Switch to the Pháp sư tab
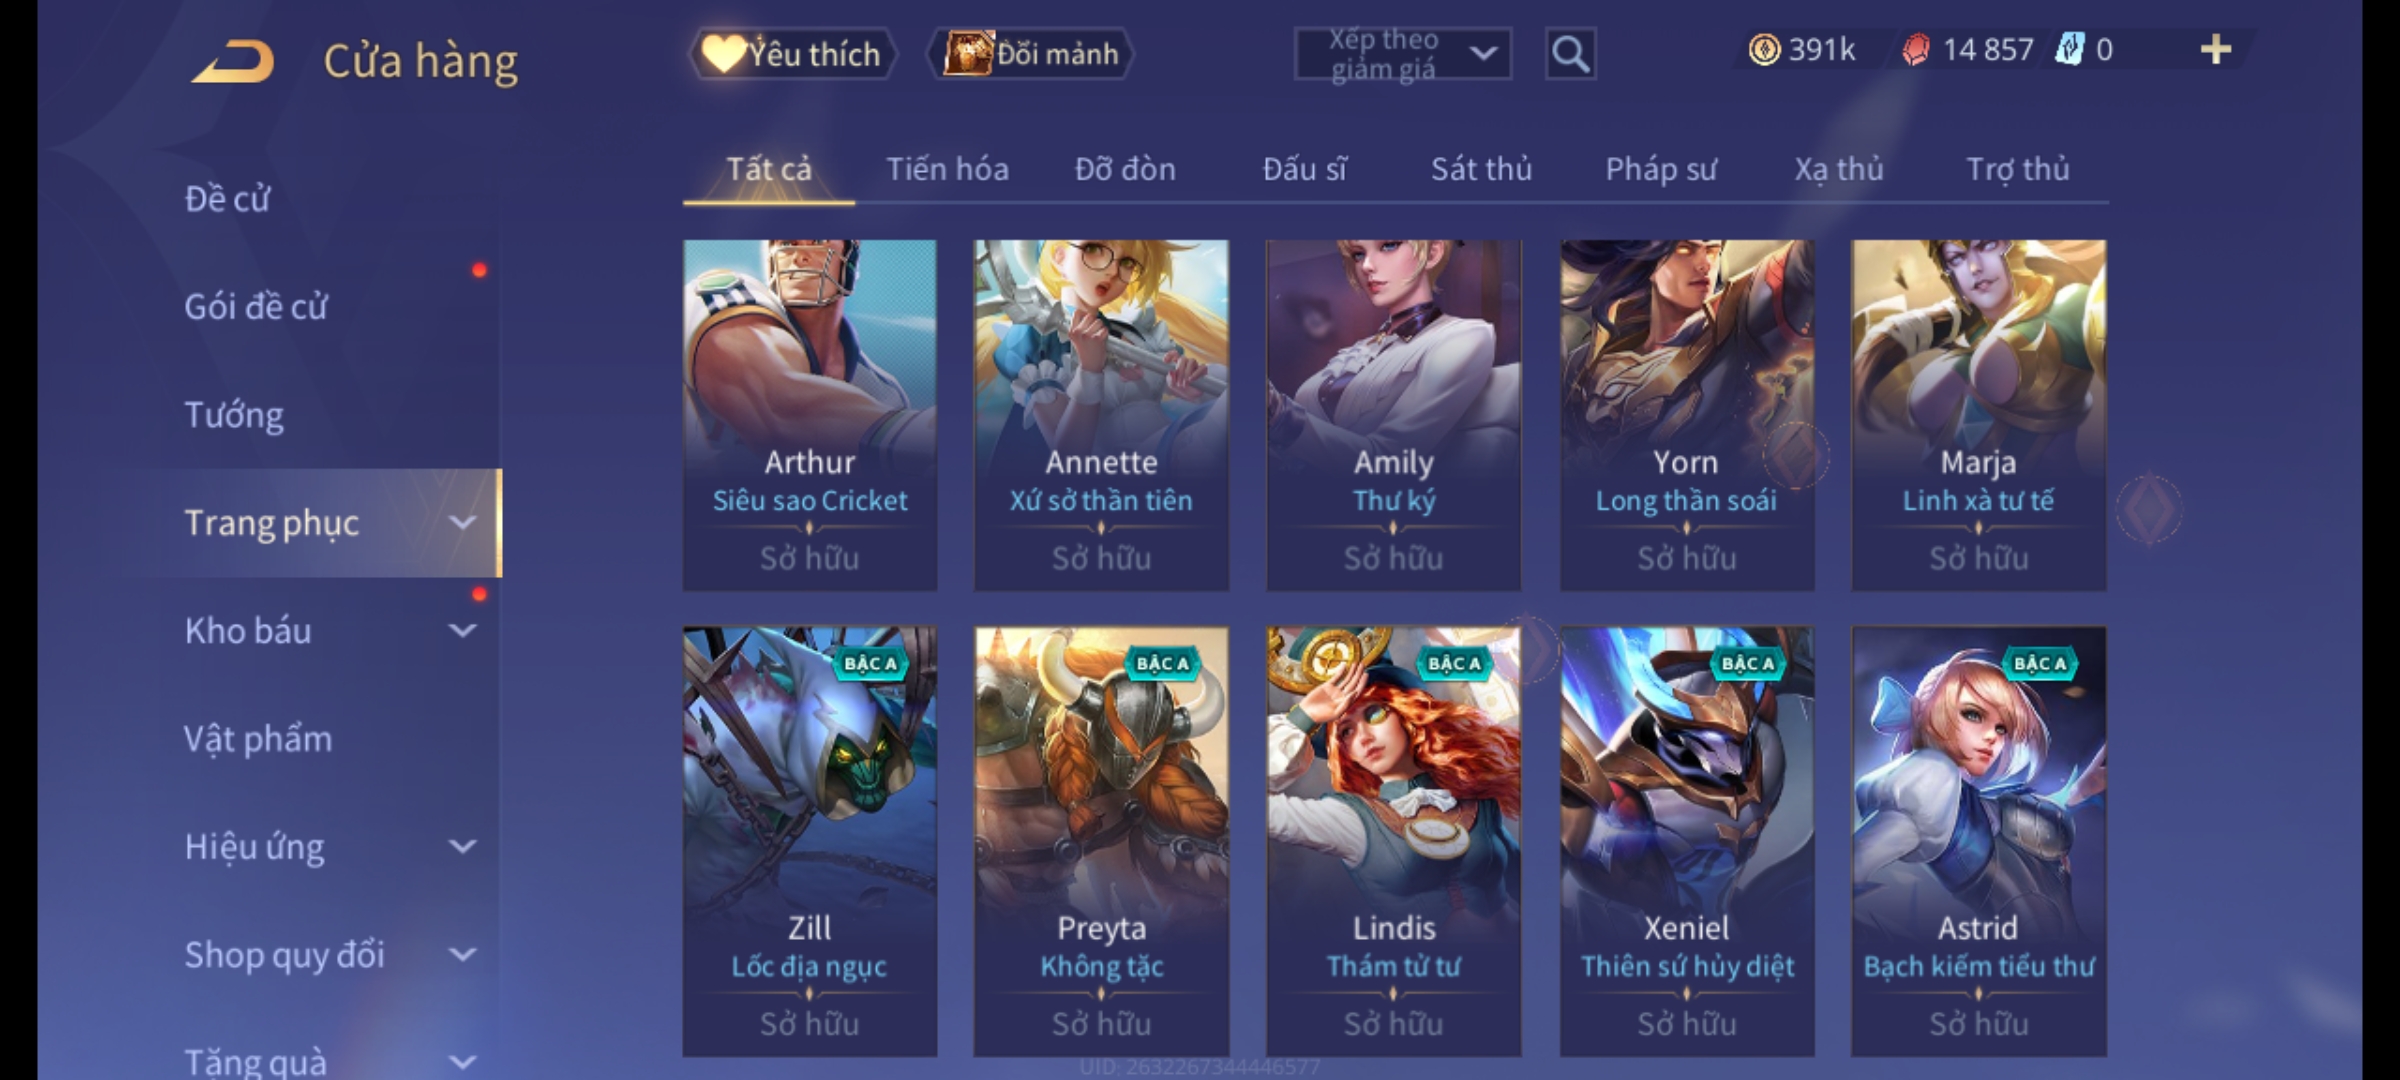Screen dimensions: 2400x1080 (1661, 169)
